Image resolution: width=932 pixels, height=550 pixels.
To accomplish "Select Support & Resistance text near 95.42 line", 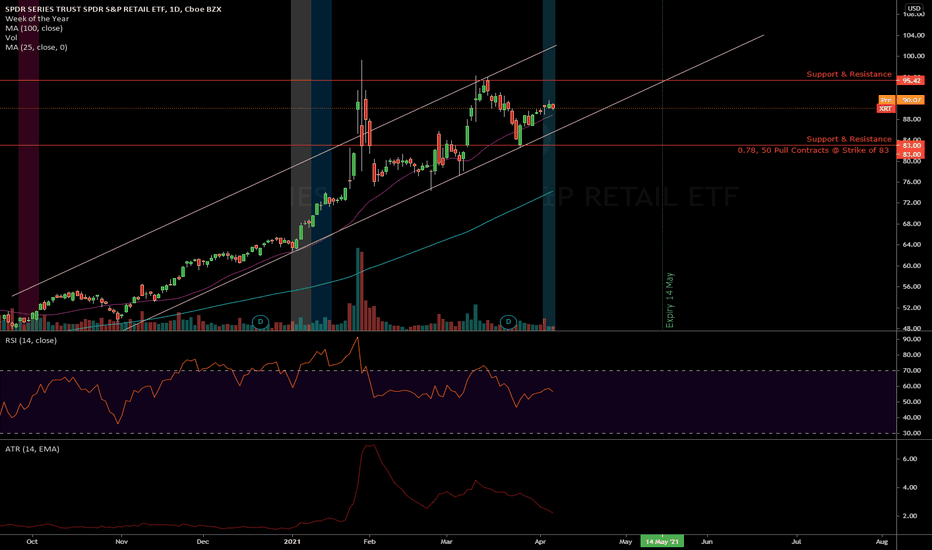I will [849, 74].
